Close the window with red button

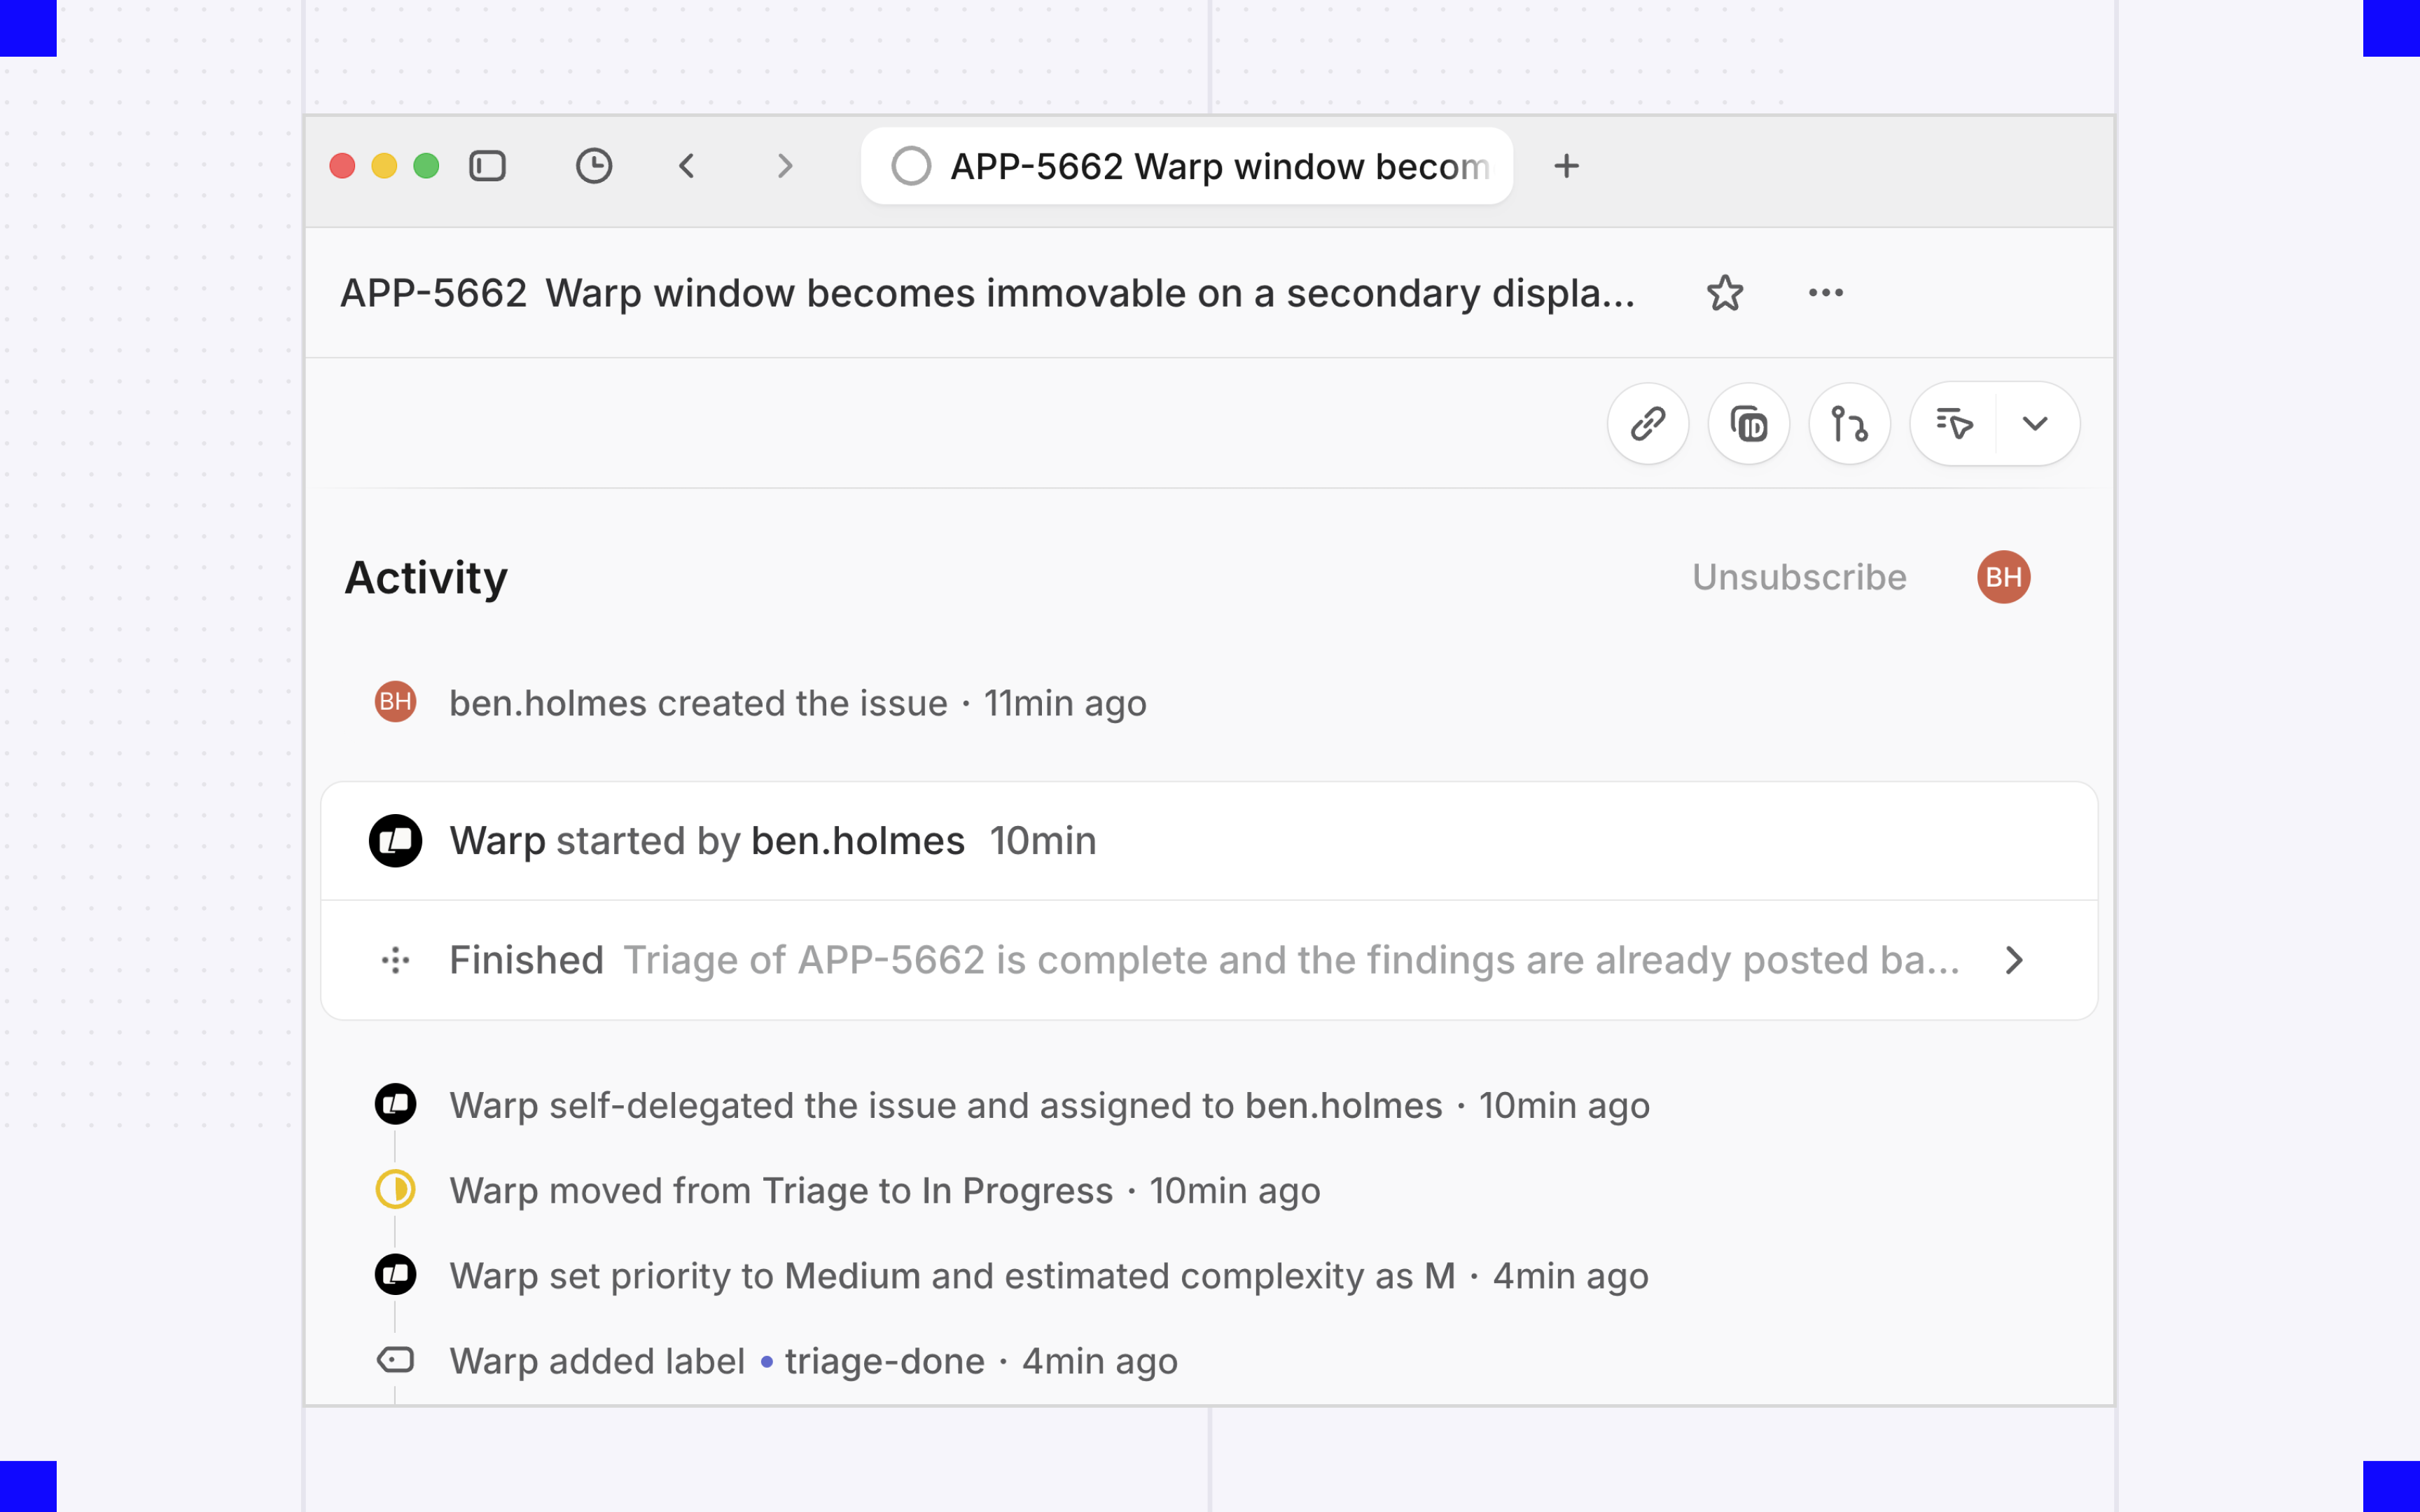click(x=342, y=166)
